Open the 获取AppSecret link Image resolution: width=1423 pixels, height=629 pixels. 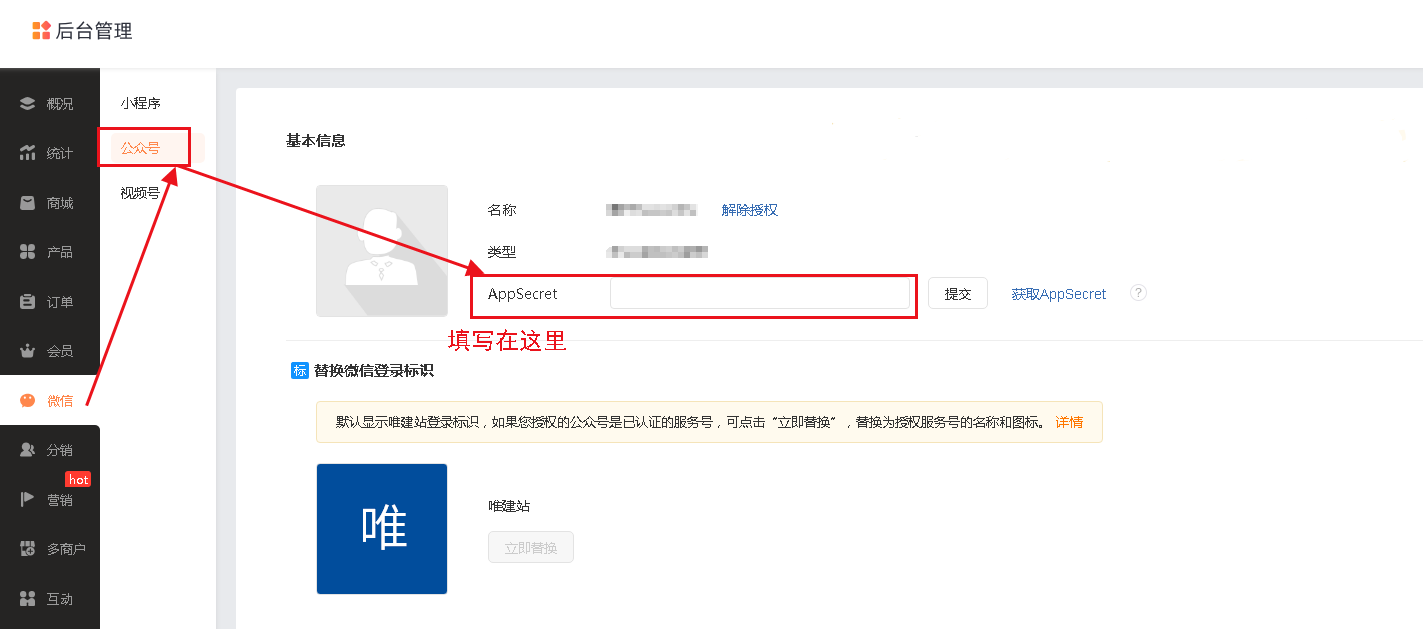pyautogui.click(x=1059, y=294)
